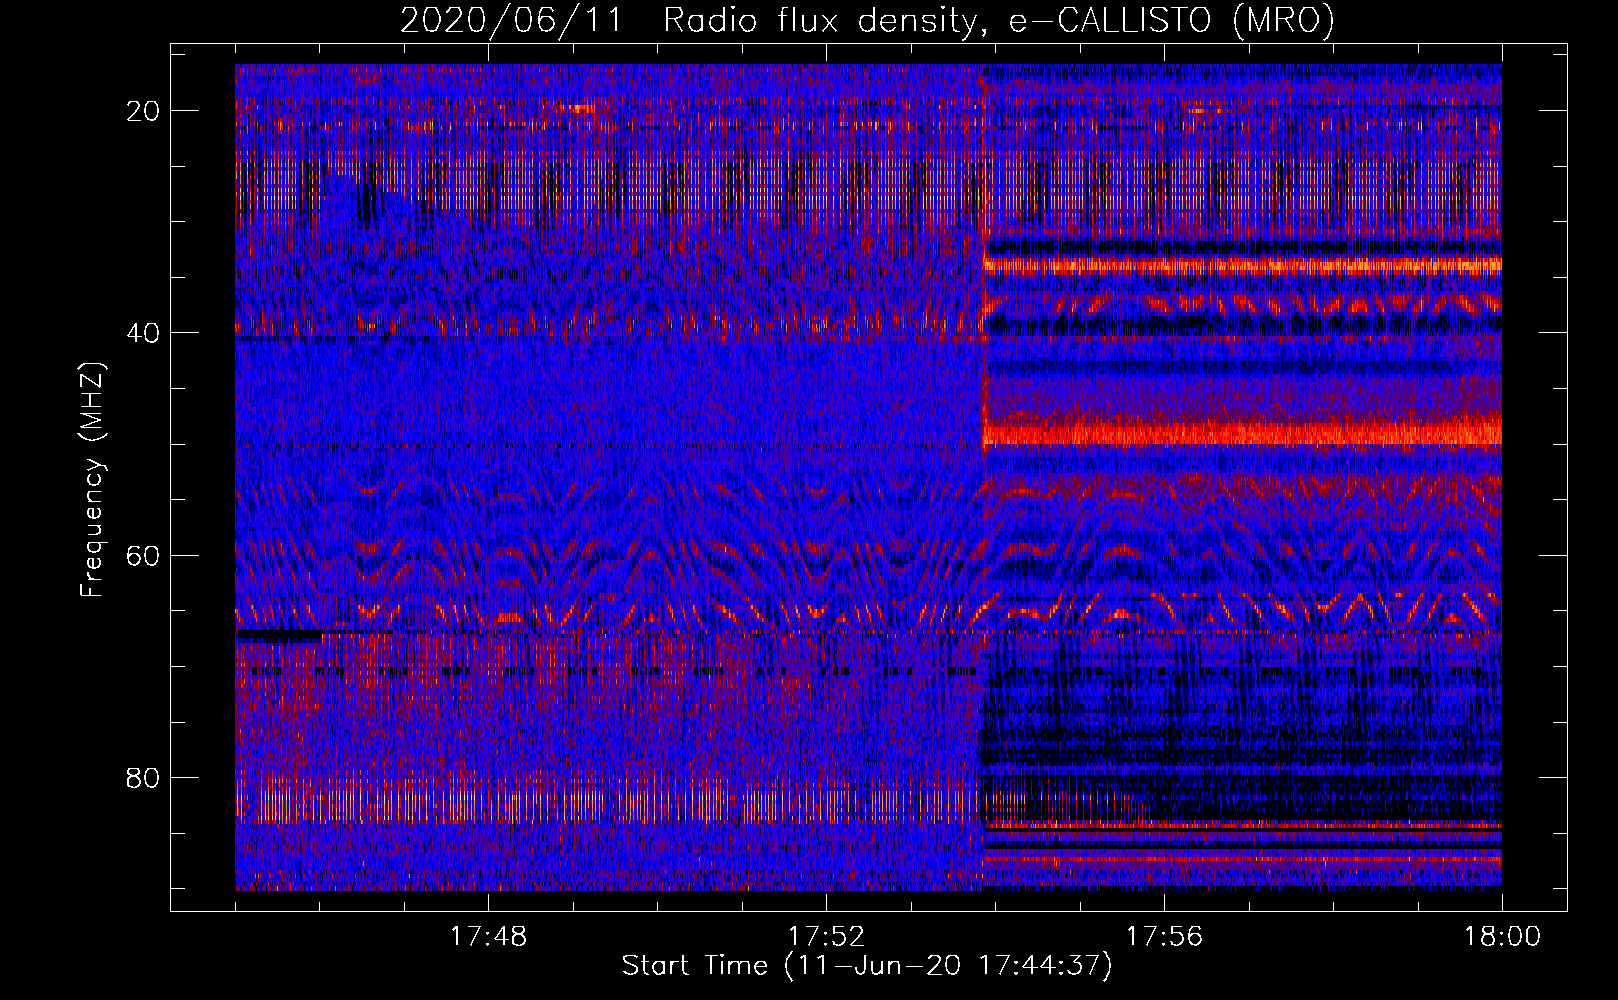Click the "2020/06/11" date in the title
1618x1000 pixels.
point(510,21)
